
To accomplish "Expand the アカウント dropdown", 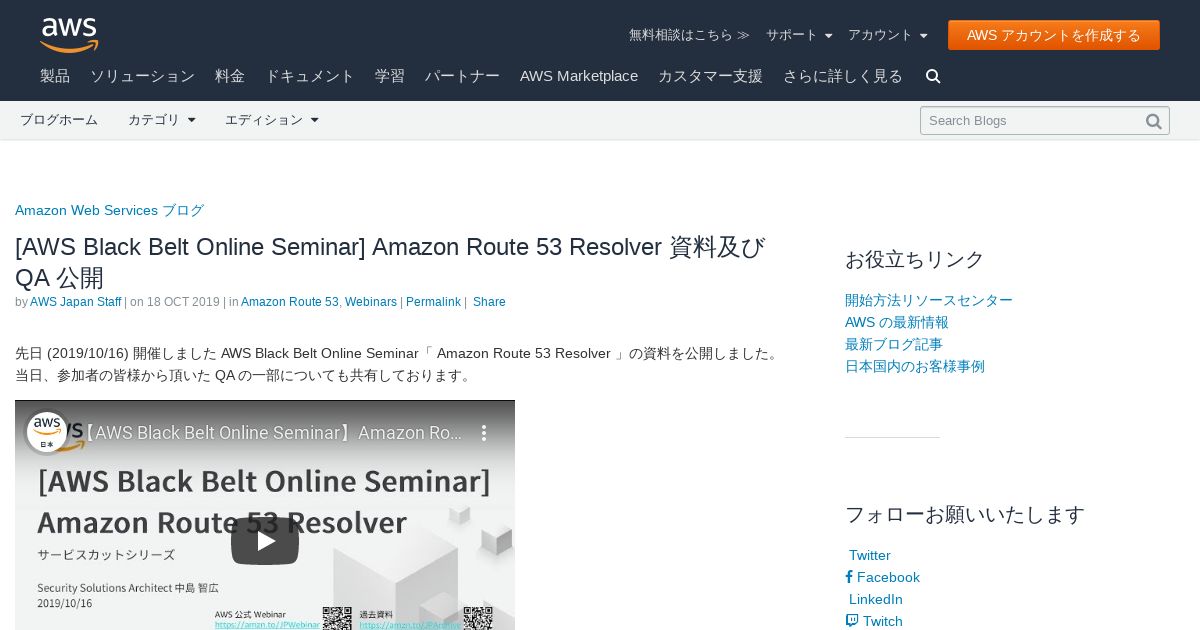I will 888,35.
